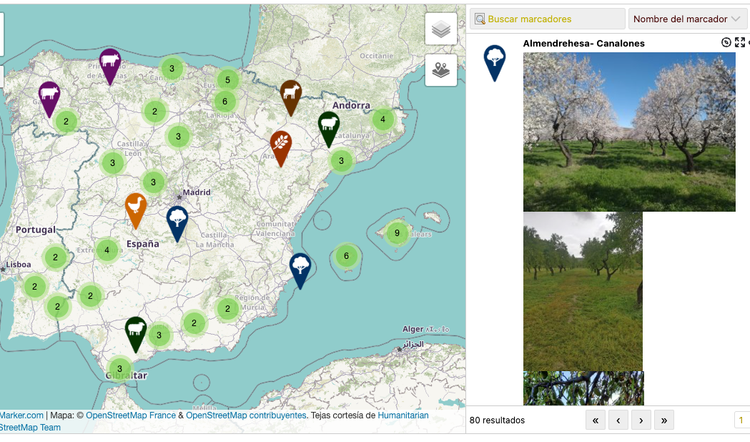Open the blossoming almond trees photo
This screenshot has height=442, width=750.
[629, 132]
